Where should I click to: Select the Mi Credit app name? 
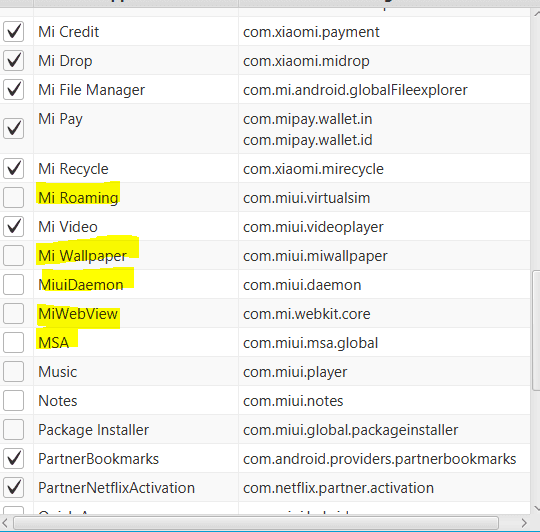click(69, 32)
